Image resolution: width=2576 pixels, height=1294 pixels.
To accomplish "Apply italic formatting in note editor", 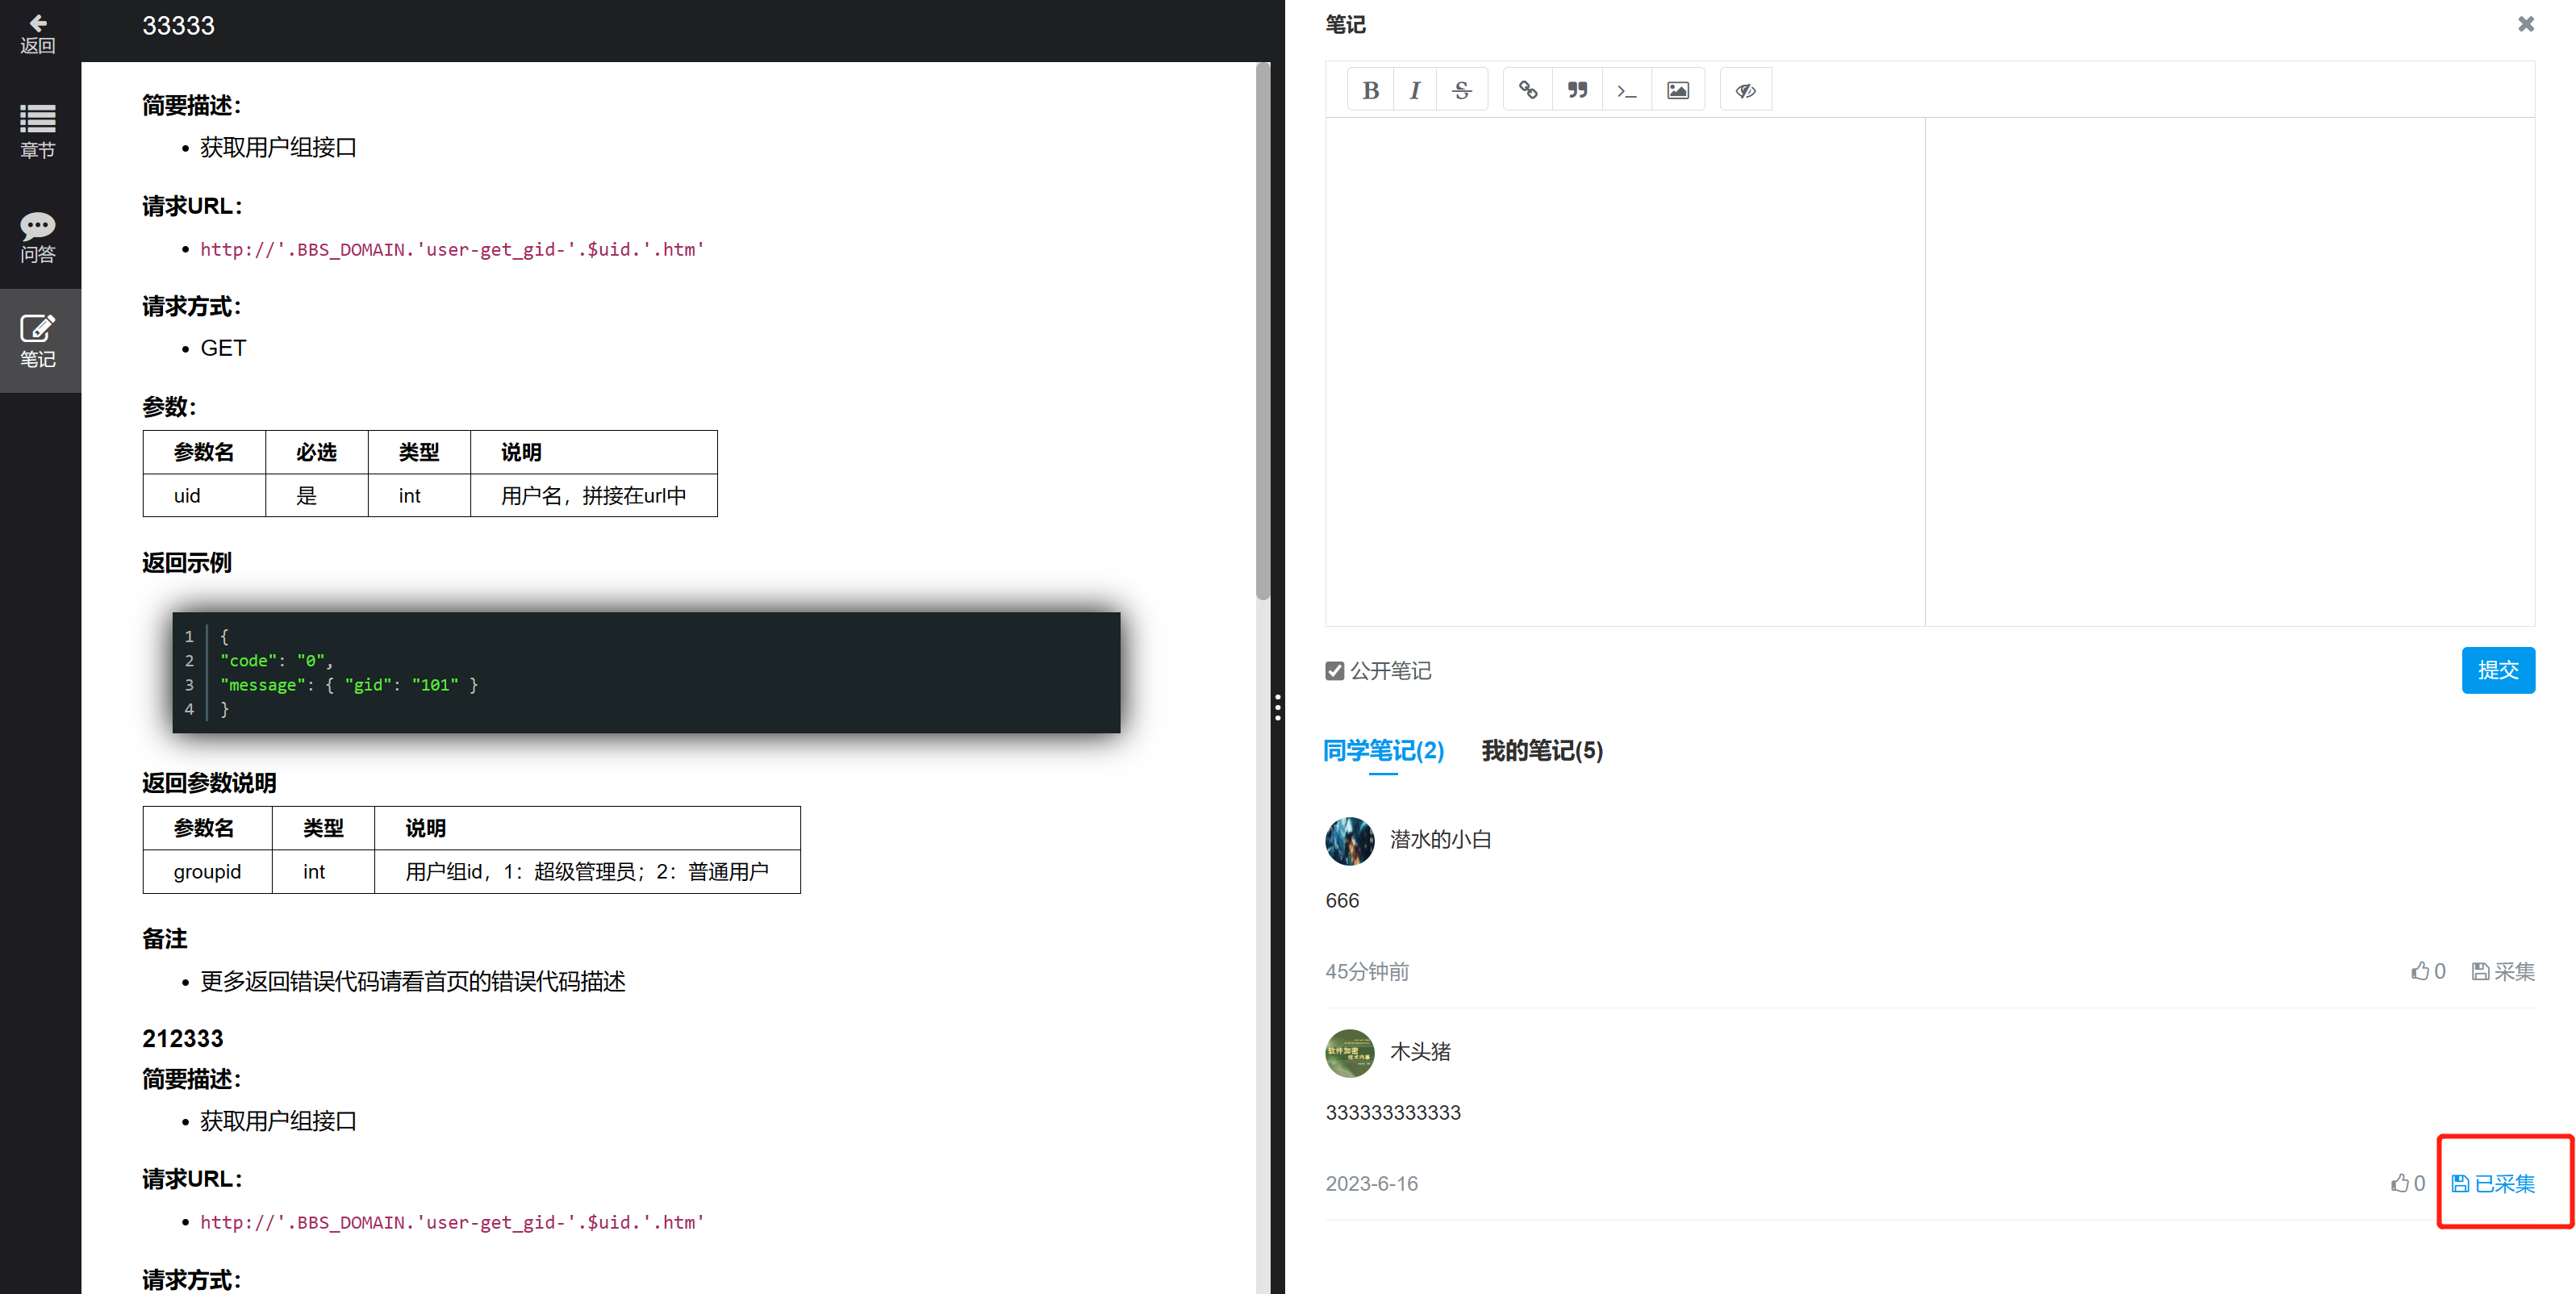I will pos(1414,91).
